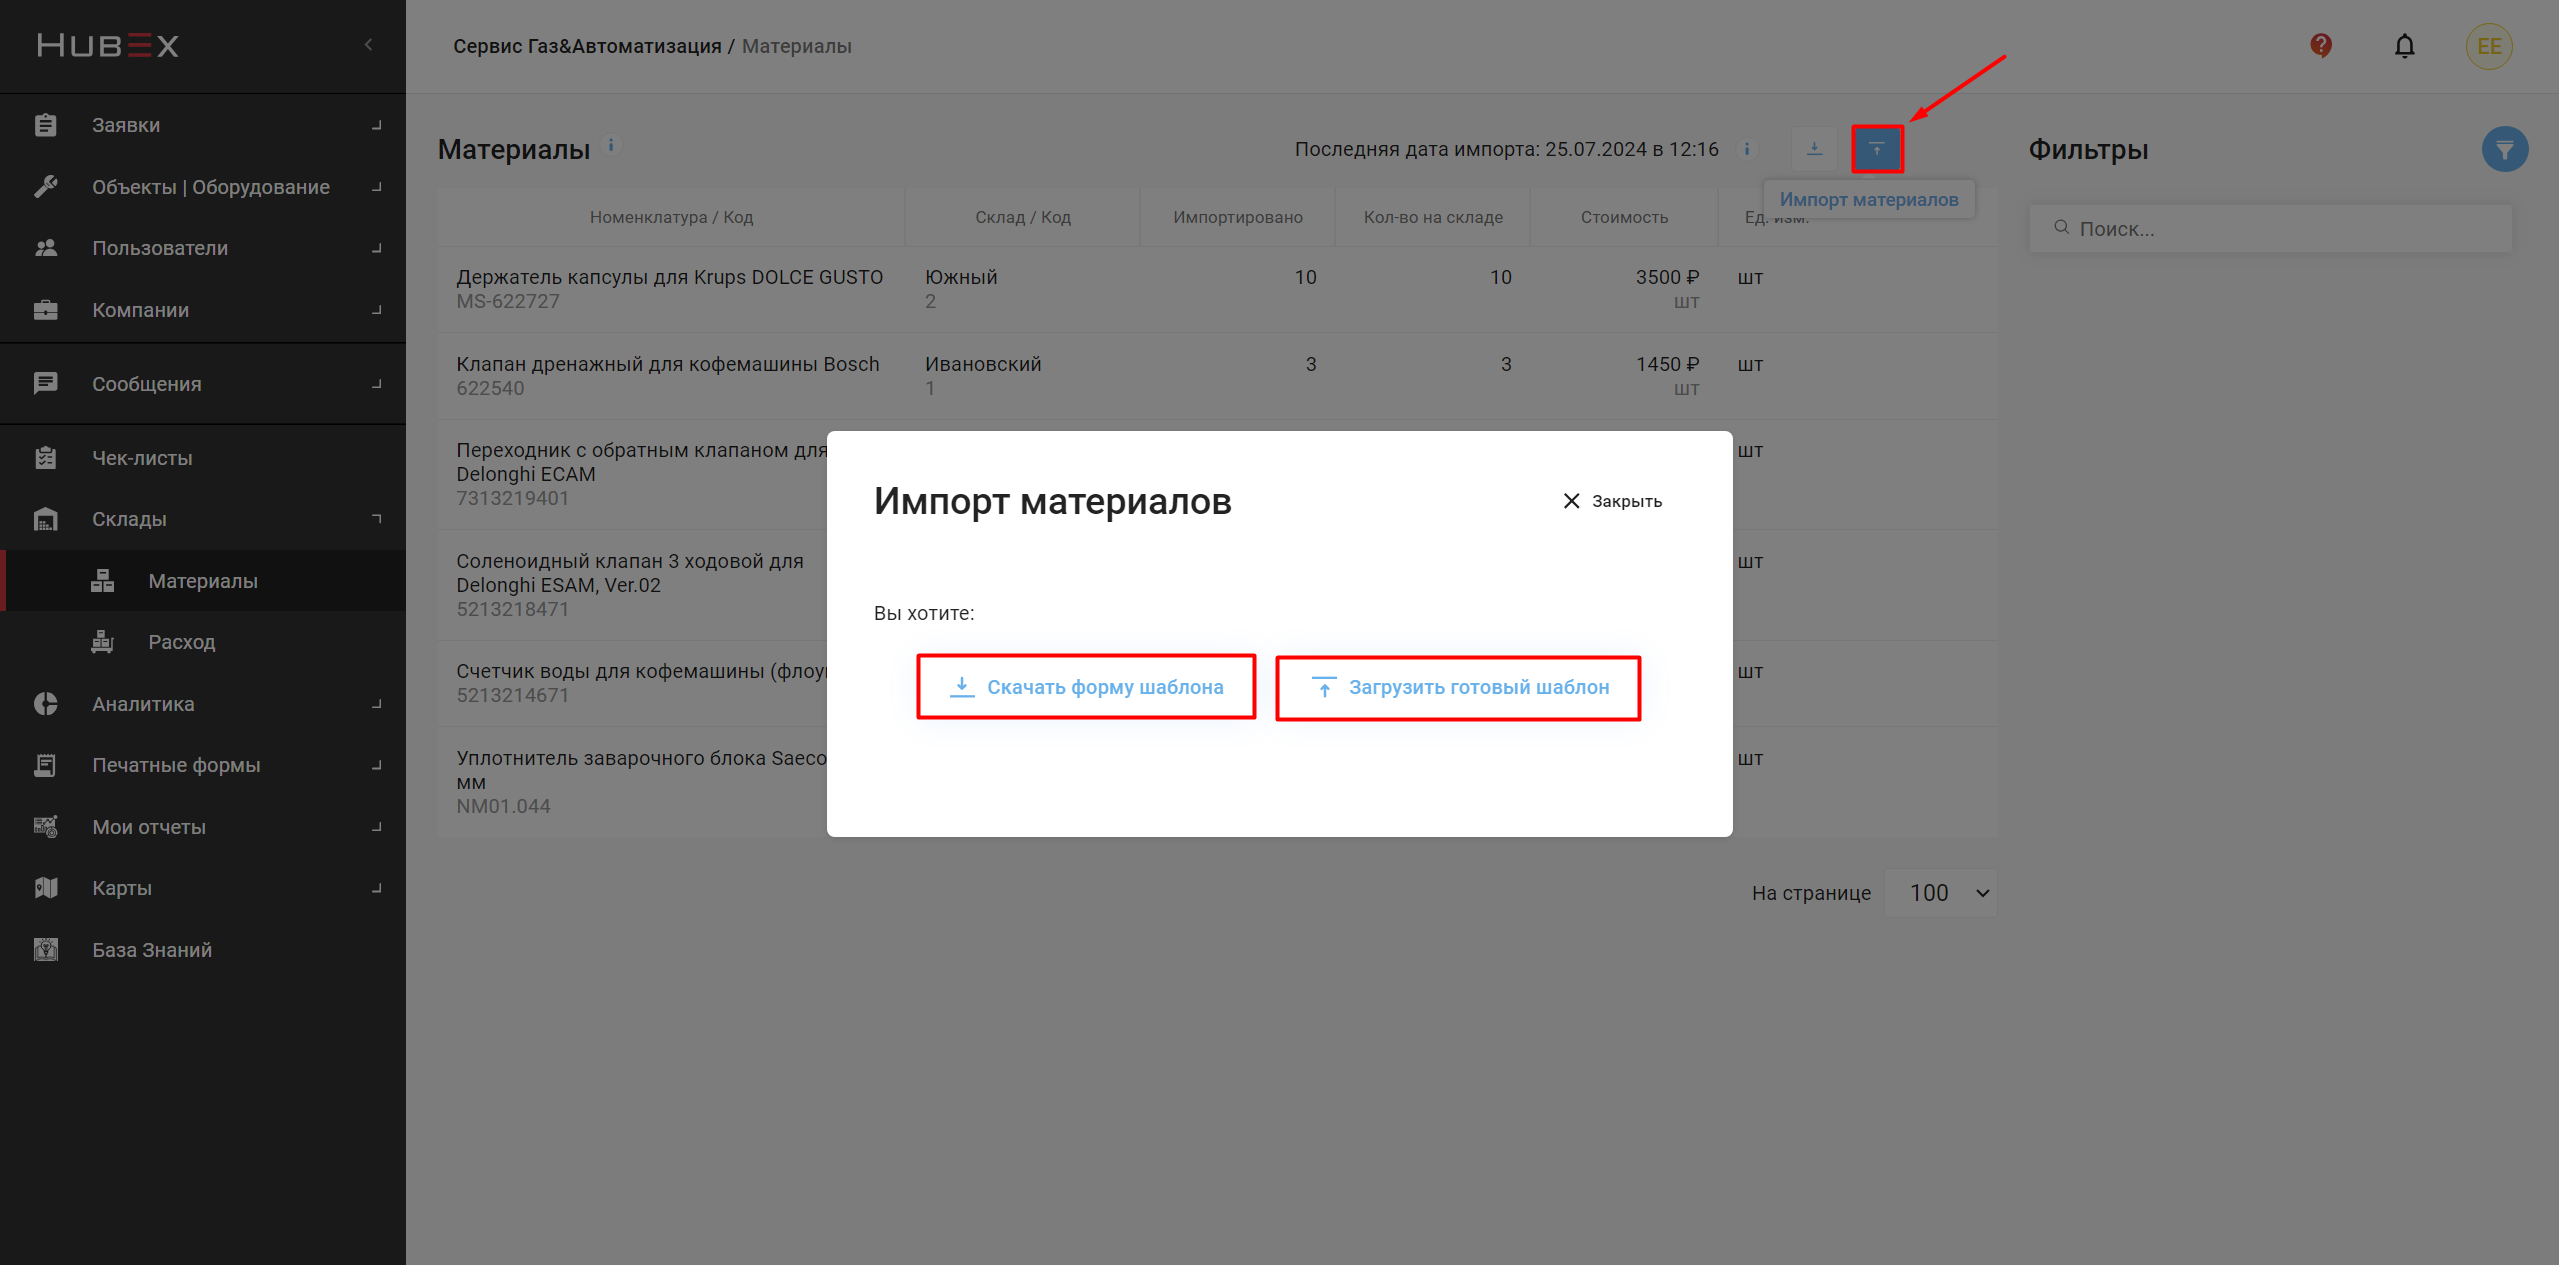Open the Расход submenu item
The image size is (2559, 1265).
[181, 642]
